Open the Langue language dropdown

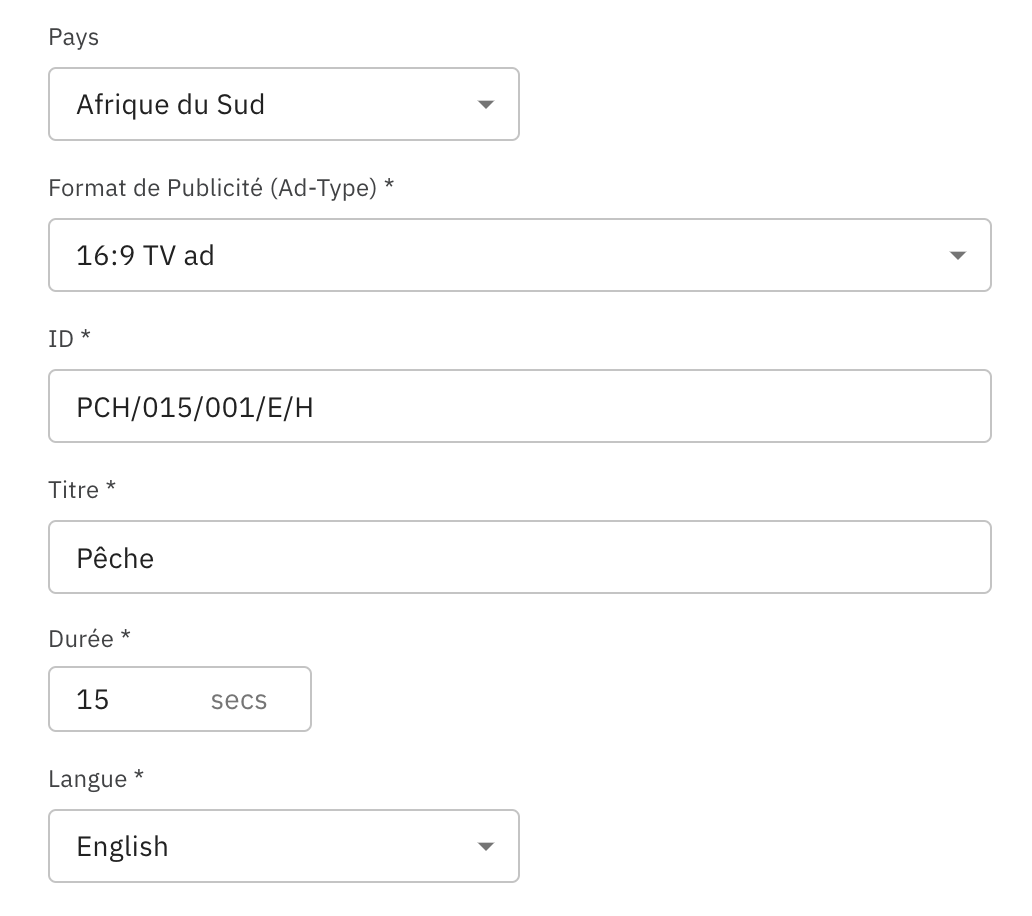pyautogui.click(x=284, y=846)
